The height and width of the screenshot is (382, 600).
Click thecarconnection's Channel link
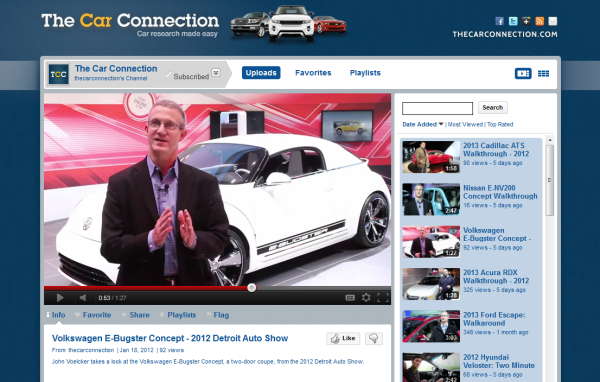click(x=111, y=78)
